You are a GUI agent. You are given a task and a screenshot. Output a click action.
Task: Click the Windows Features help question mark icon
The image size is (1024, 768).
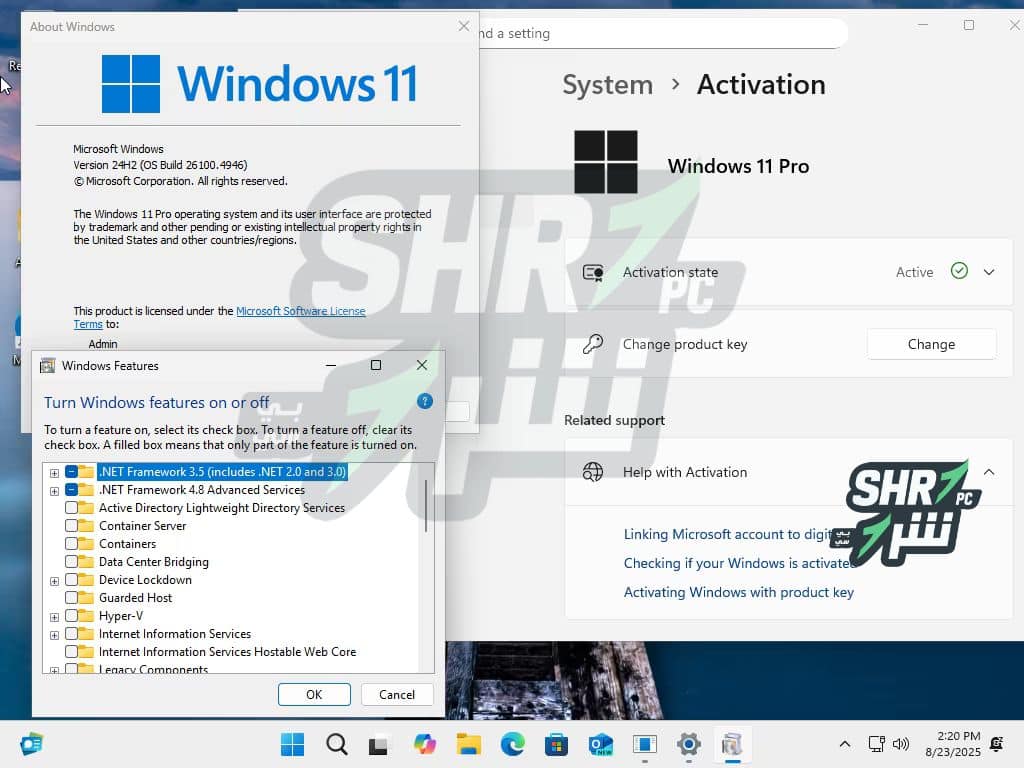424,401
